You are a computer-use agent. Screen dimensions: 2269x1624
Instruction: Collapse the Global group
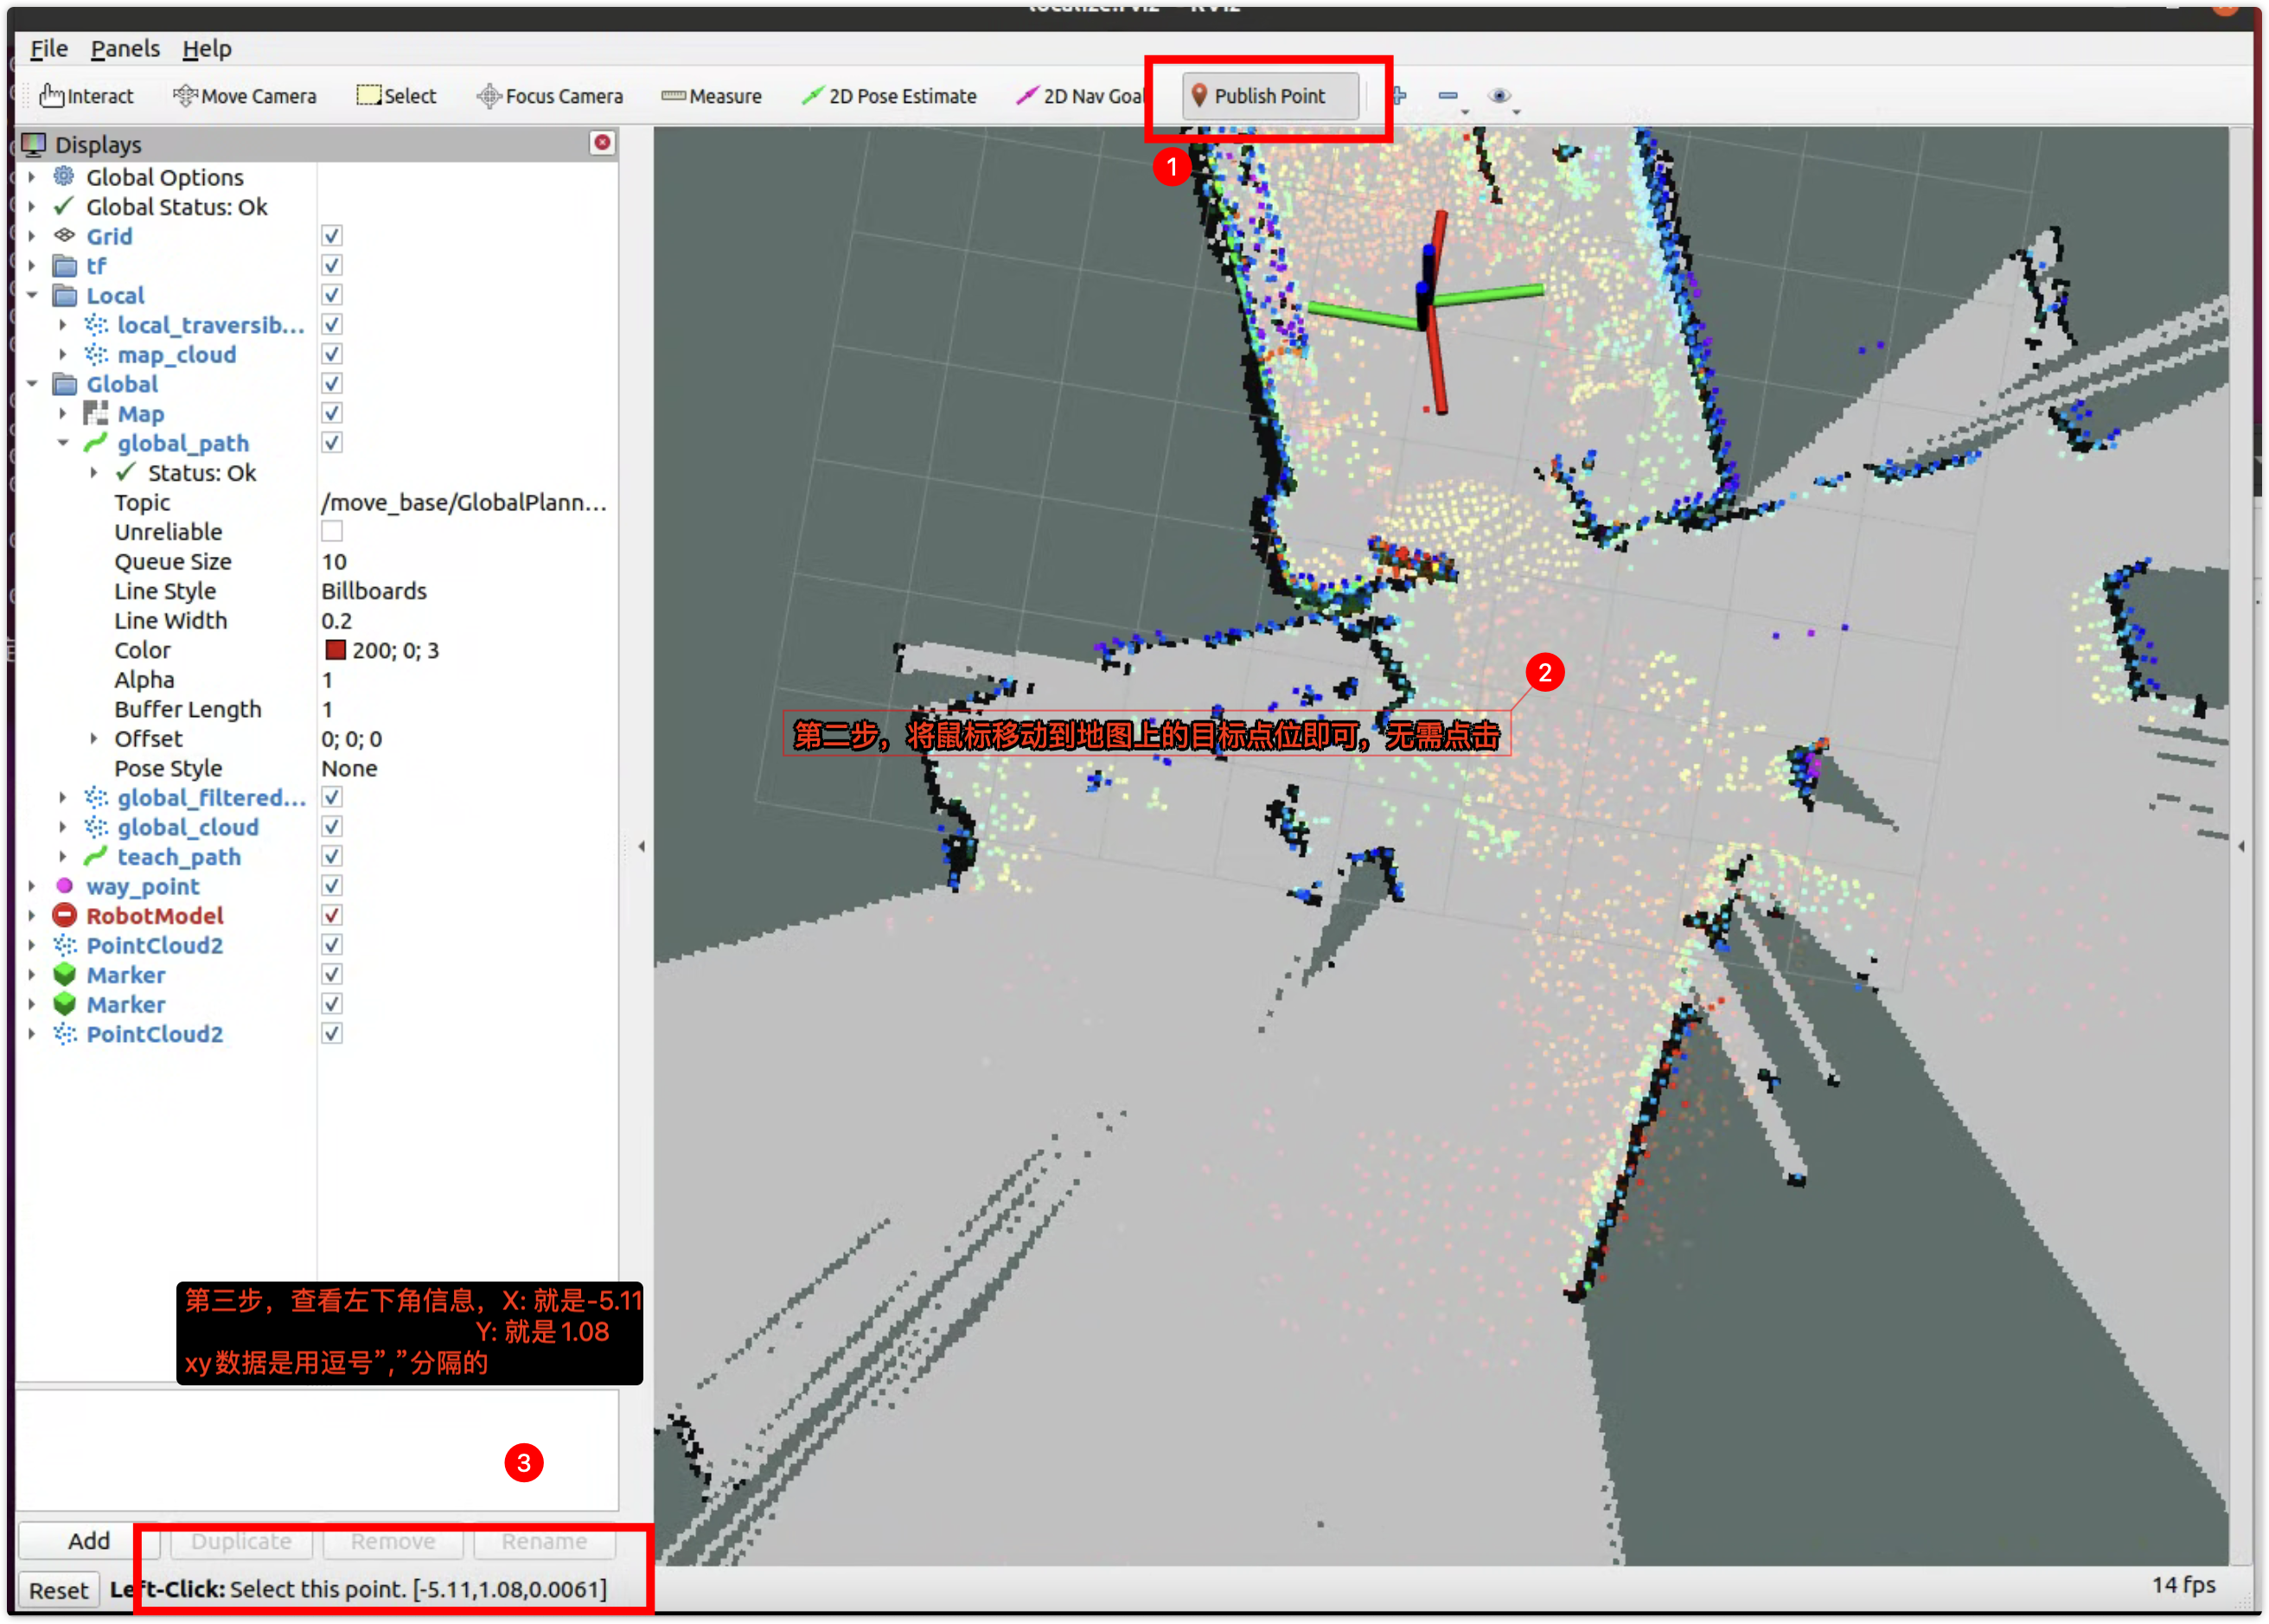31,384
